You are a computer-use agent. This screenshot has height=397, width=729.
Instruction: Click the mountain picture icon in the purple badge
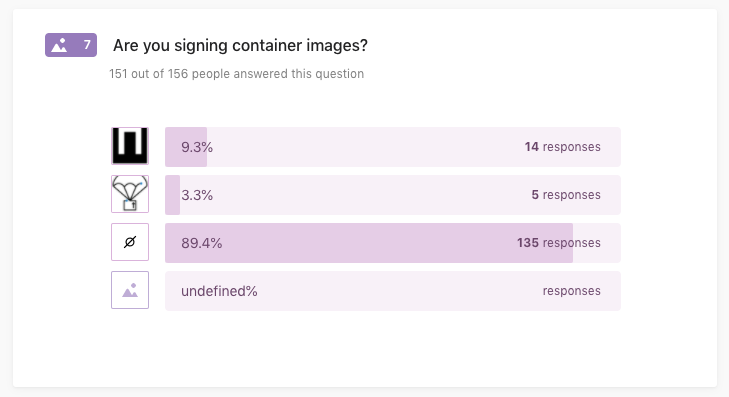click(60, 45)
